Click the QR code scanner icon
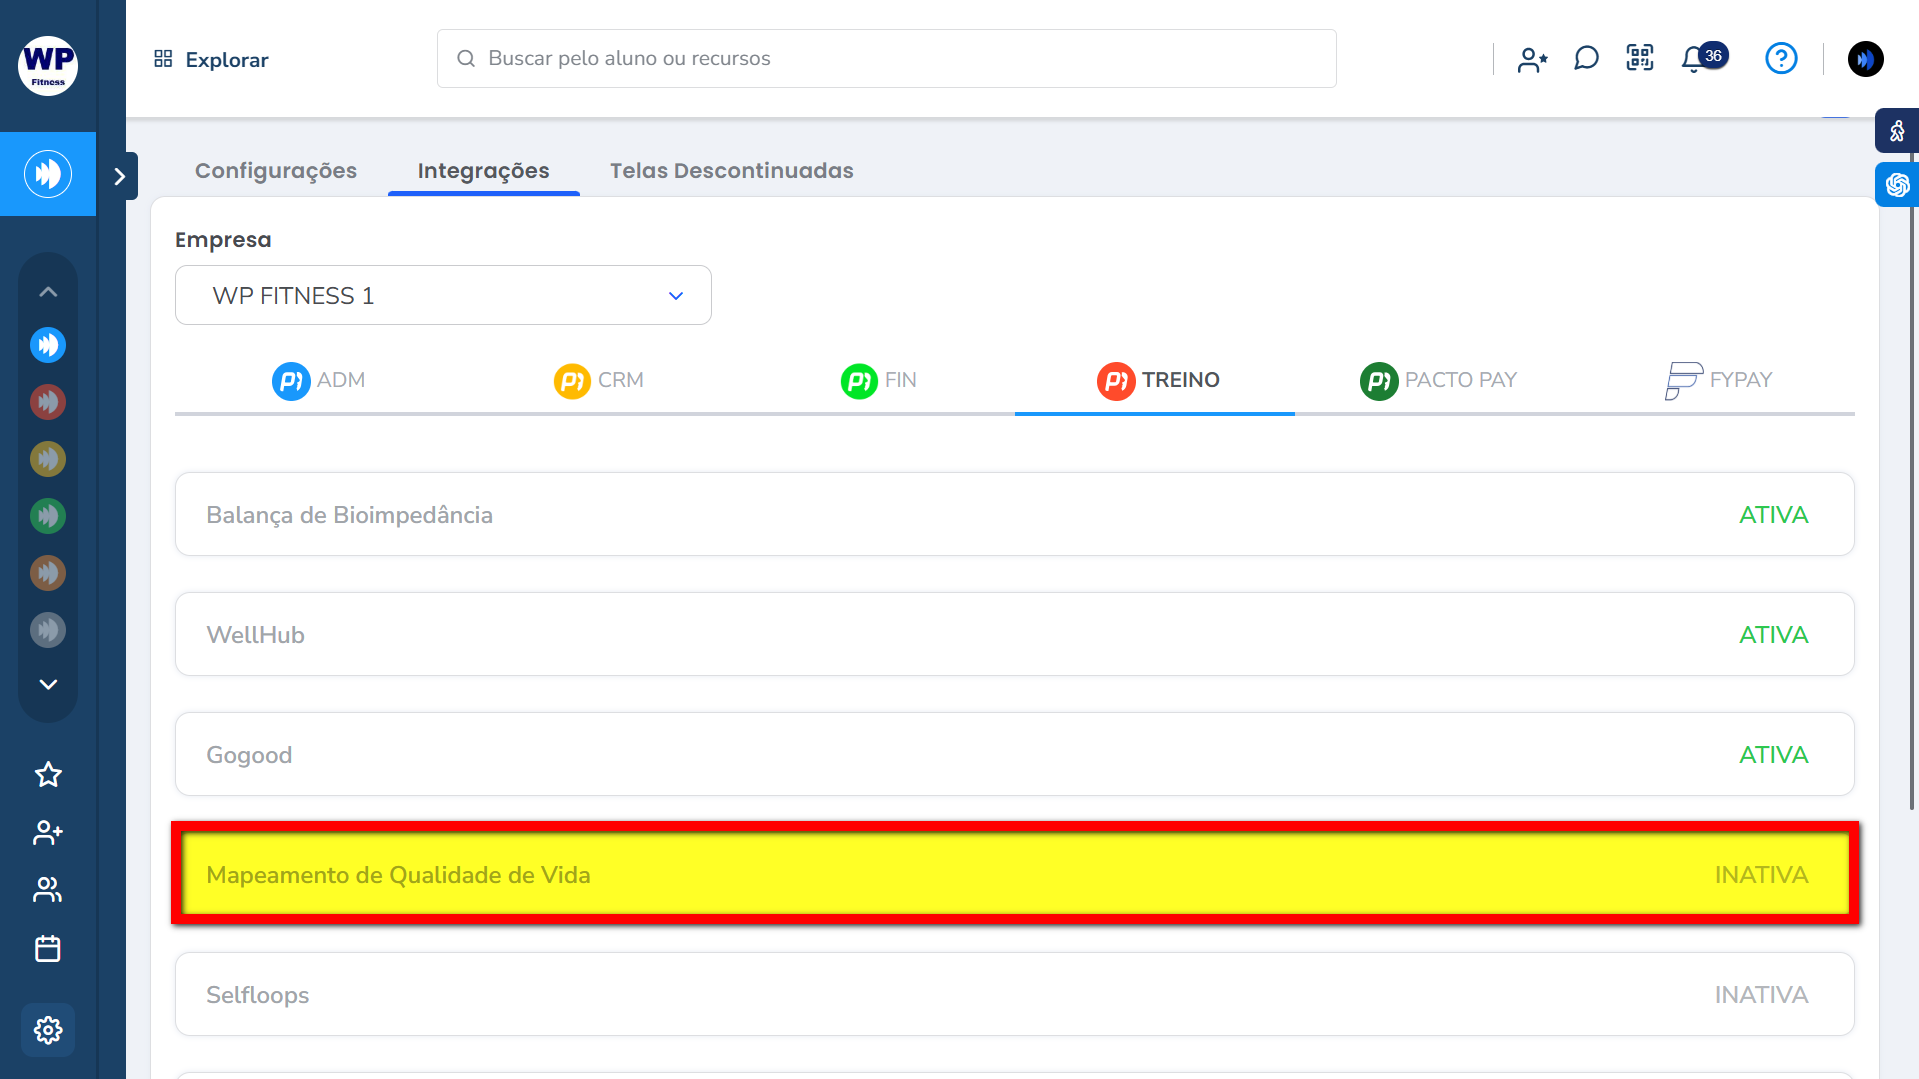The height and width of the screenshot is (1079, 1919). point(1640,58)
